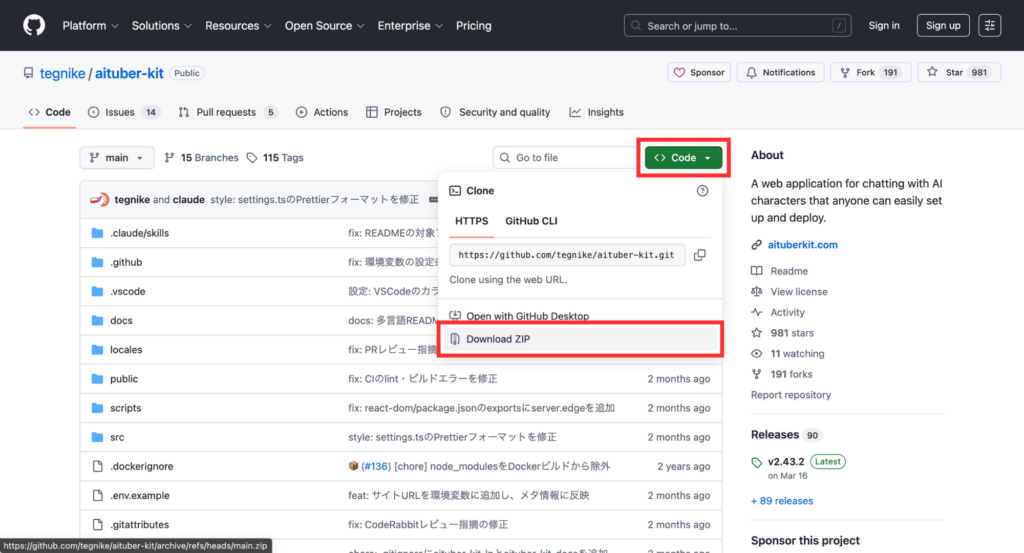The width and height of the screenshot is (1024, 553).
Task: Click the Sign in link
Action: 884,25
